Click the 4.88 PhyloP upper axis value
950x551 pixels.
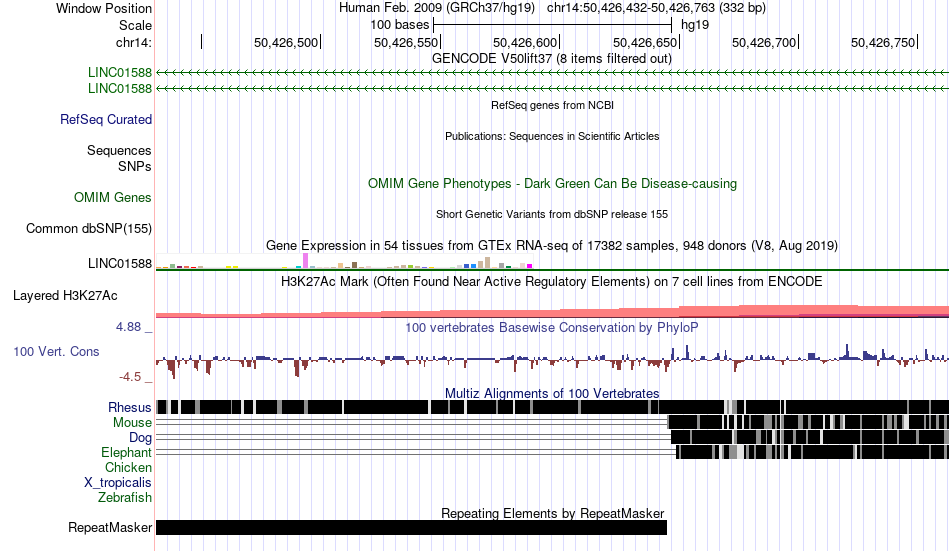128,327
